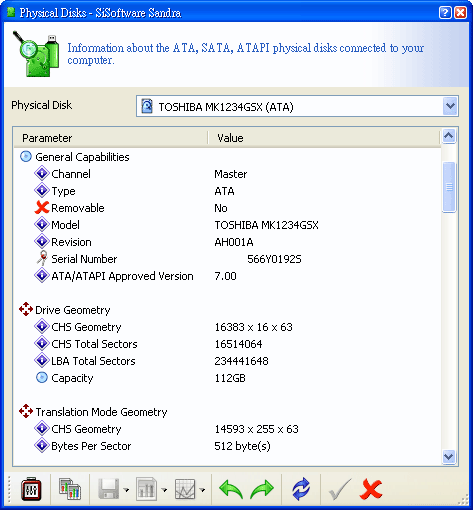This screenshot has width=473, height=510.
Task: Click the value Master
Action: 231,174
